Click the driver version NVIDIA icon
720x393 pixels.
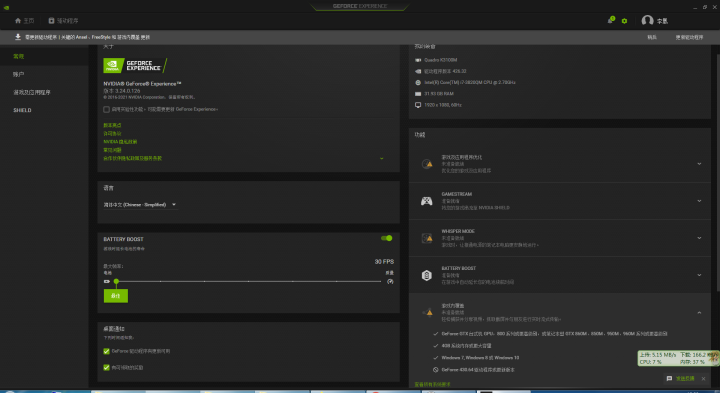418,71
